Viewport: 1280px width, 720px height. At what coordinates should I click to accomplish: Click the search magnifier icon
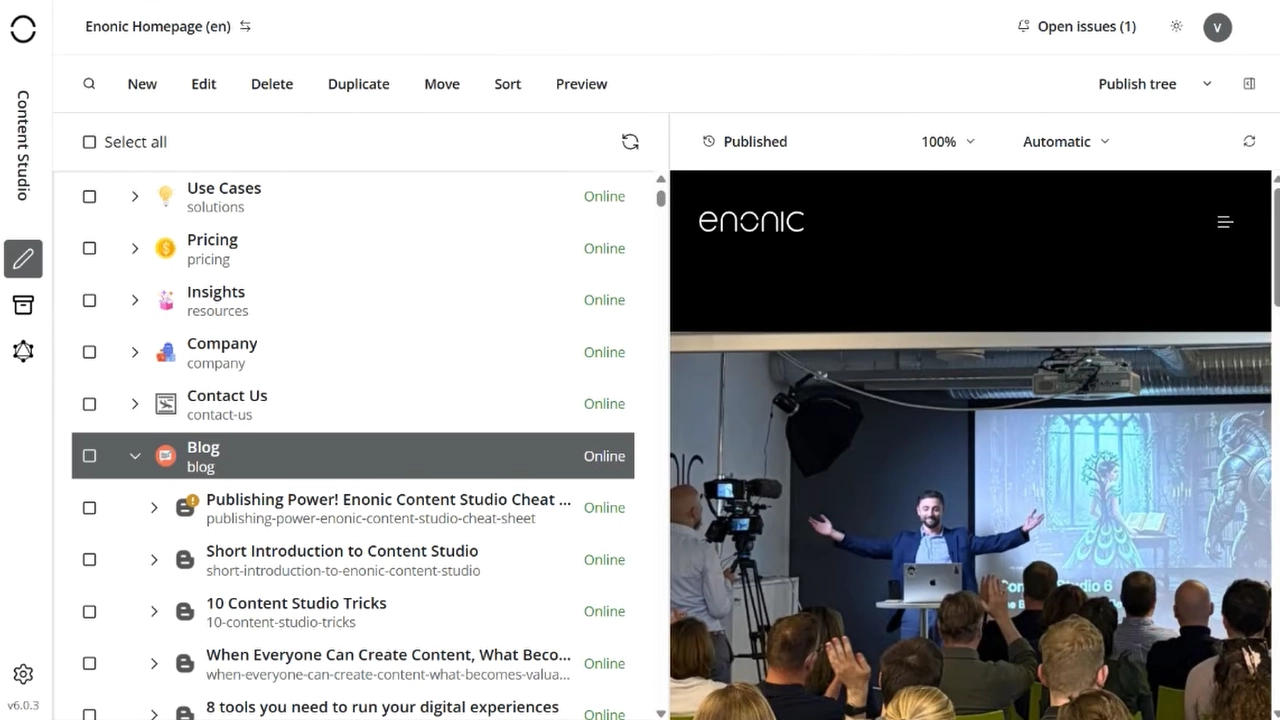coord(89,84)
